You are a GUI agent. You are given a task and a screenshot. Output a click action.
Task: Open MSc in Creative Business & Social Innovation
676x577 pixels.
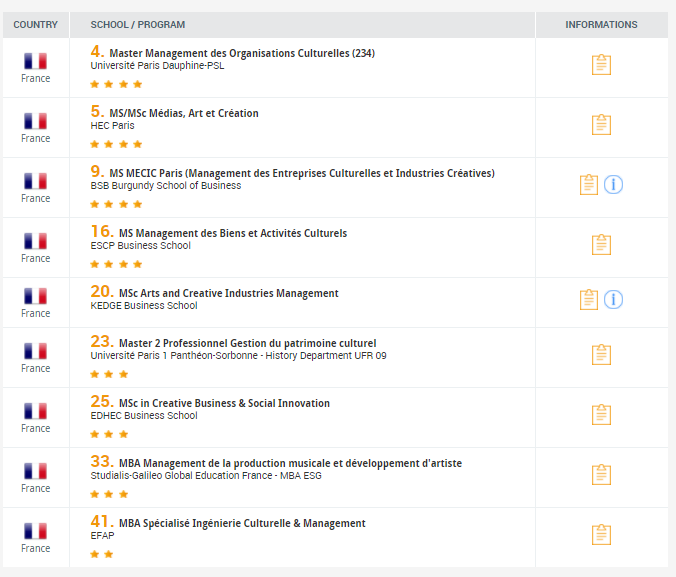tap(224, 403)
